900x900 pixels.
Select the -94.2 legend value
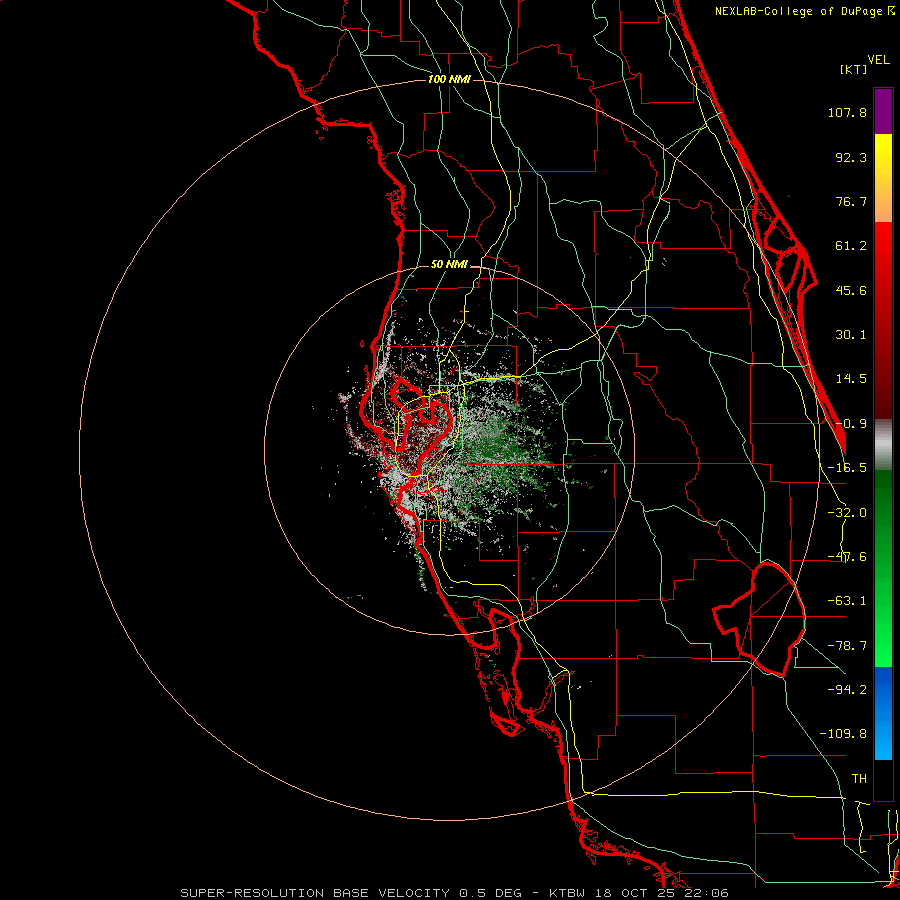[847, 689]
